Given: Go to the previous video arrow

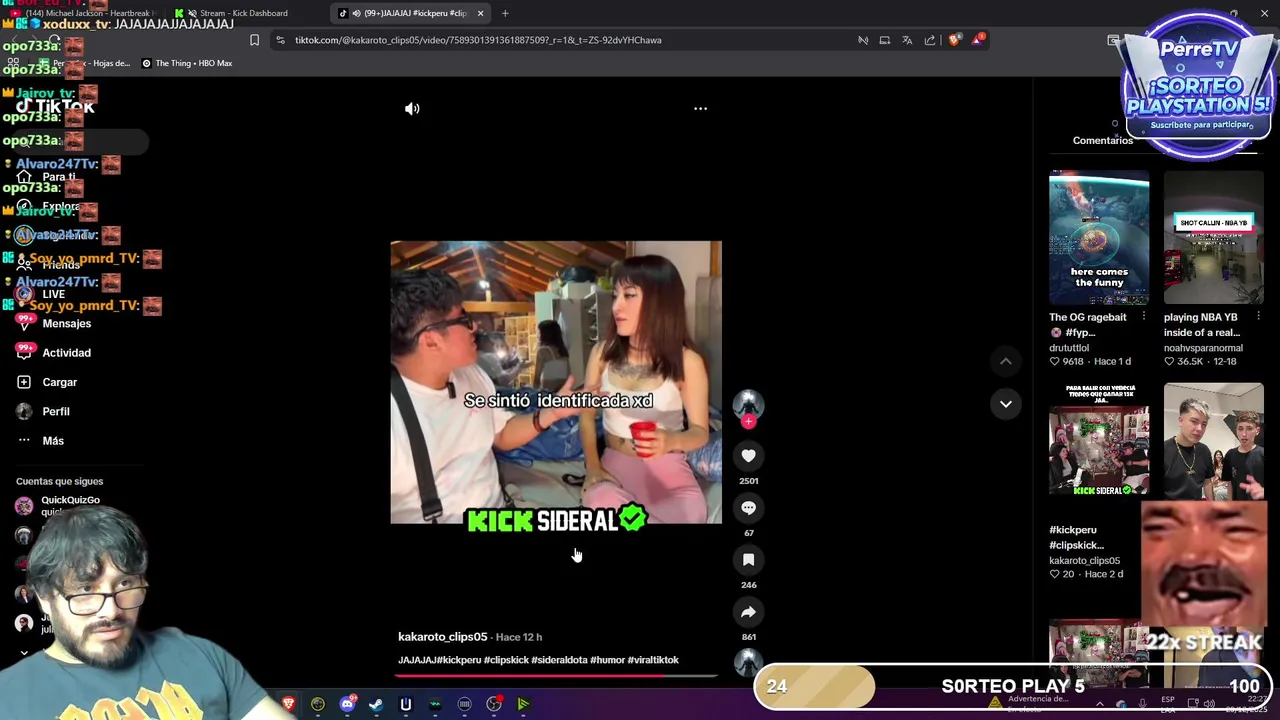Looking at the screenshot, I should pyautogui.click(x=1006, y=361).
